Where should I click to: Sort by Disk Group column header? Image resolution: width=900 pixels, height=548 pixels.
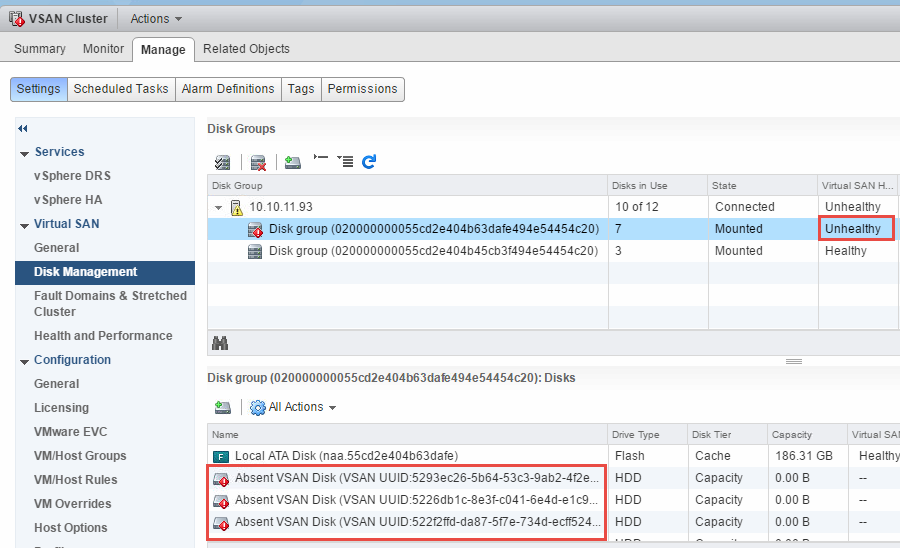(x=408, y=185)
